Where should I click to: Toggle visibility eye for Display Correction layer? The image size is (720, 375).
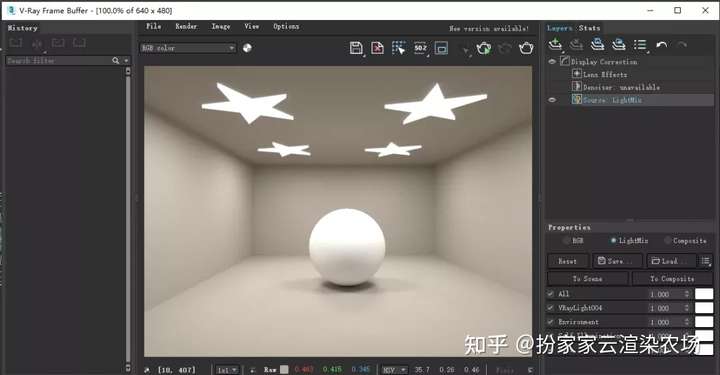[552, 61]
